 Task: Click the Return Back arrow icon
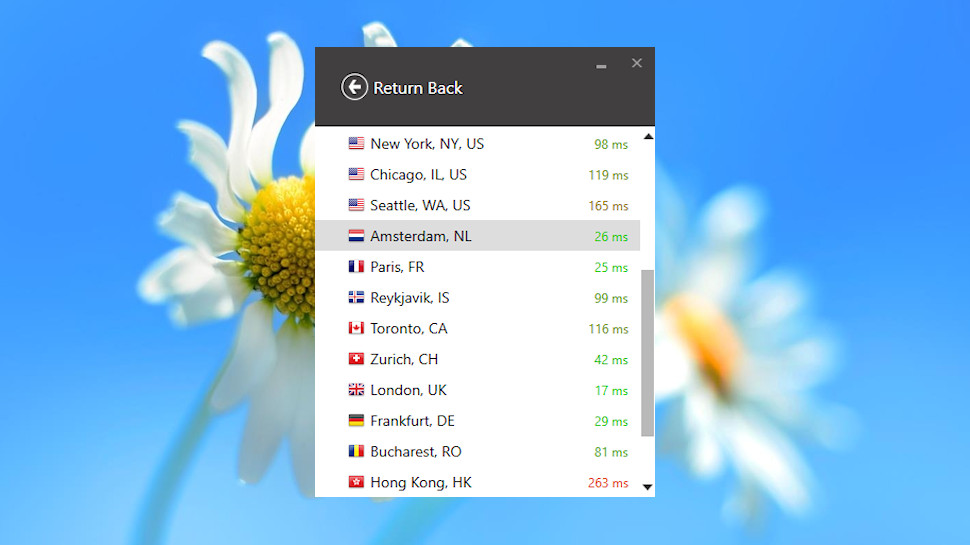(354, 87)
